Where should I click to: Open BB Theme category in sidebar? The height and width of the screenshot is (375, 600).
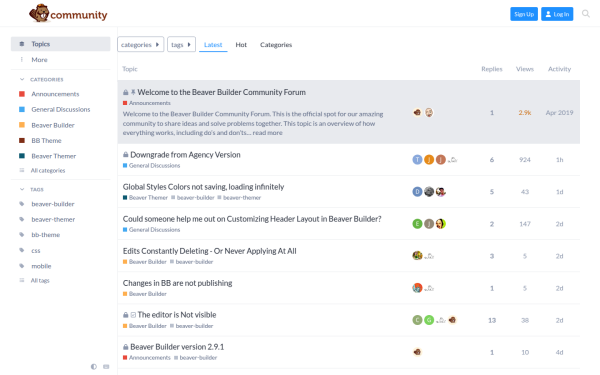(46, 140)
